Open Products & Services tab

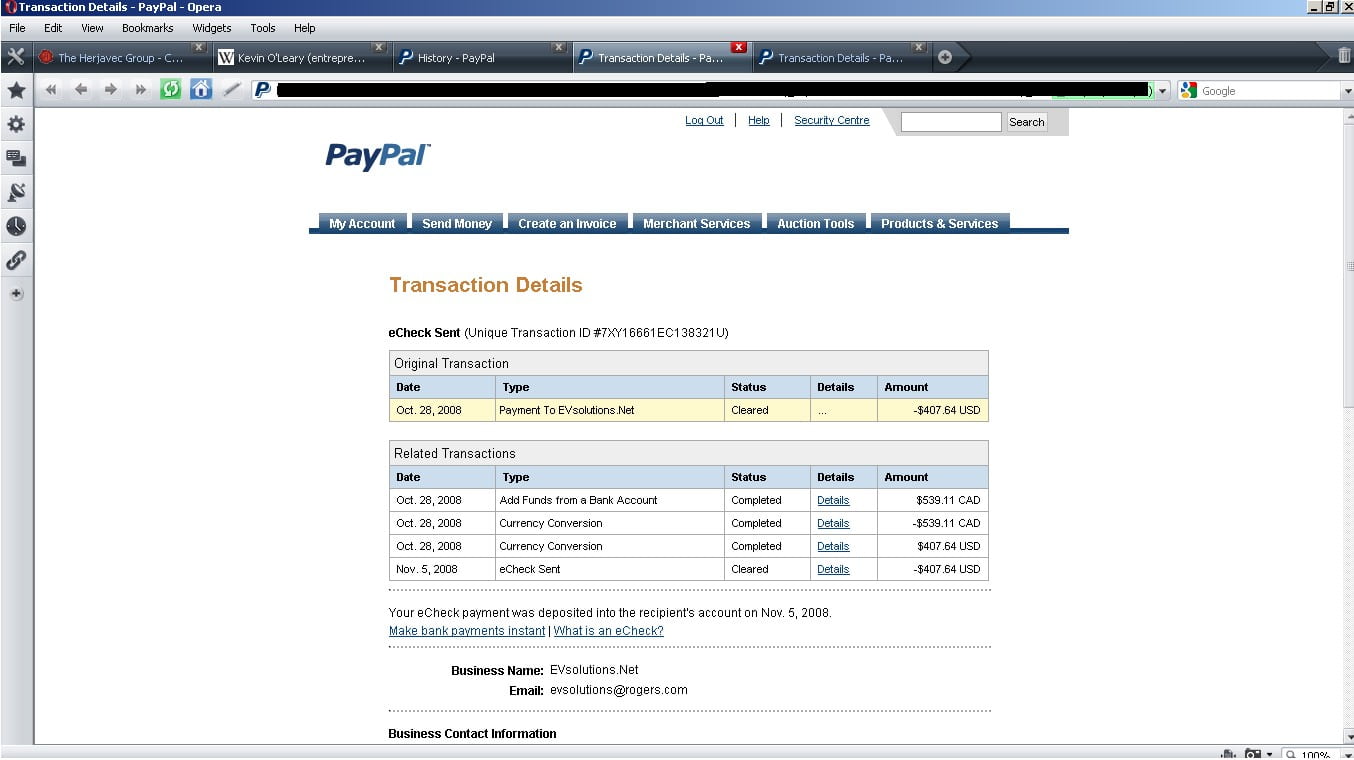click(940, 223)
